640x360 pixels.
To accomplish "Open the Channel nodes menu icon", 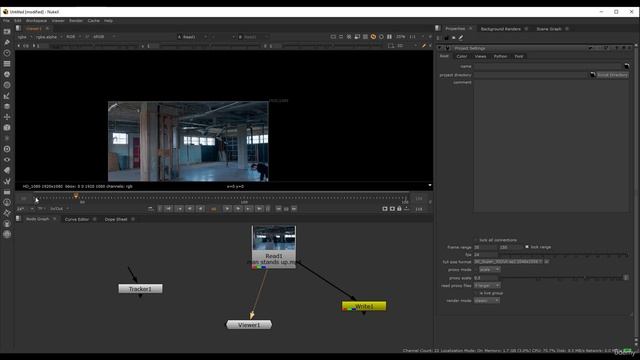I will [x=7, y=64].
